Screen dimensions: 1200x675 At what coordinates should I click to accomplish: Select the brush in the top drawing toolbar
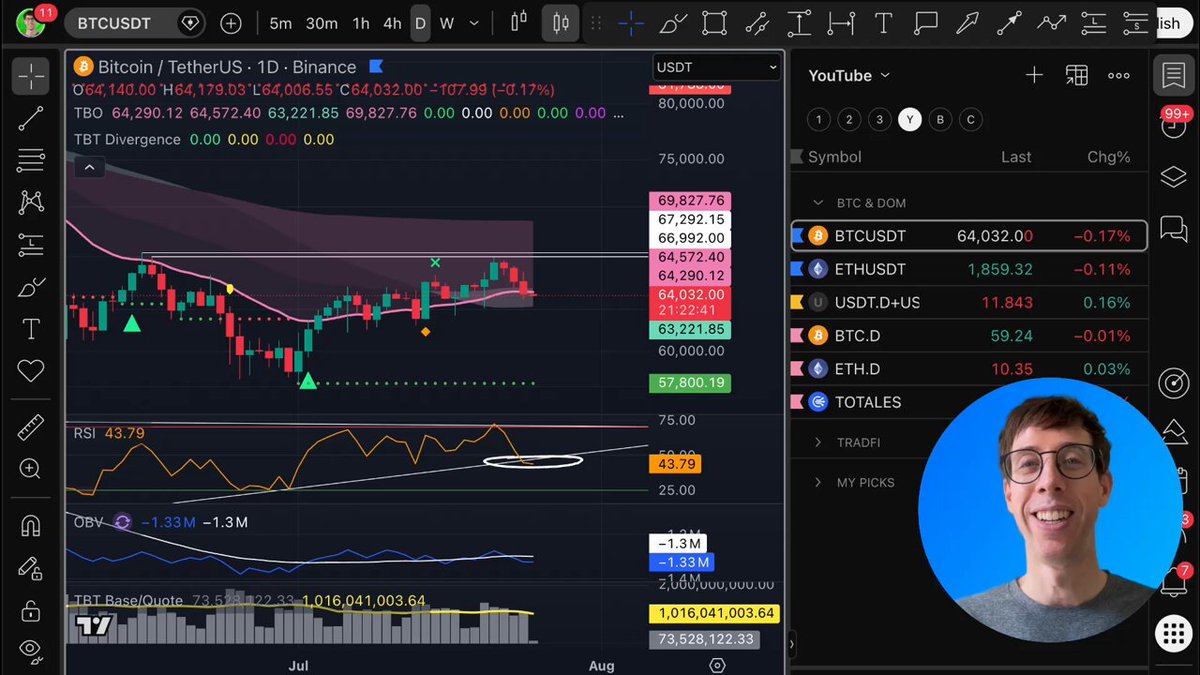coord(673,22)
